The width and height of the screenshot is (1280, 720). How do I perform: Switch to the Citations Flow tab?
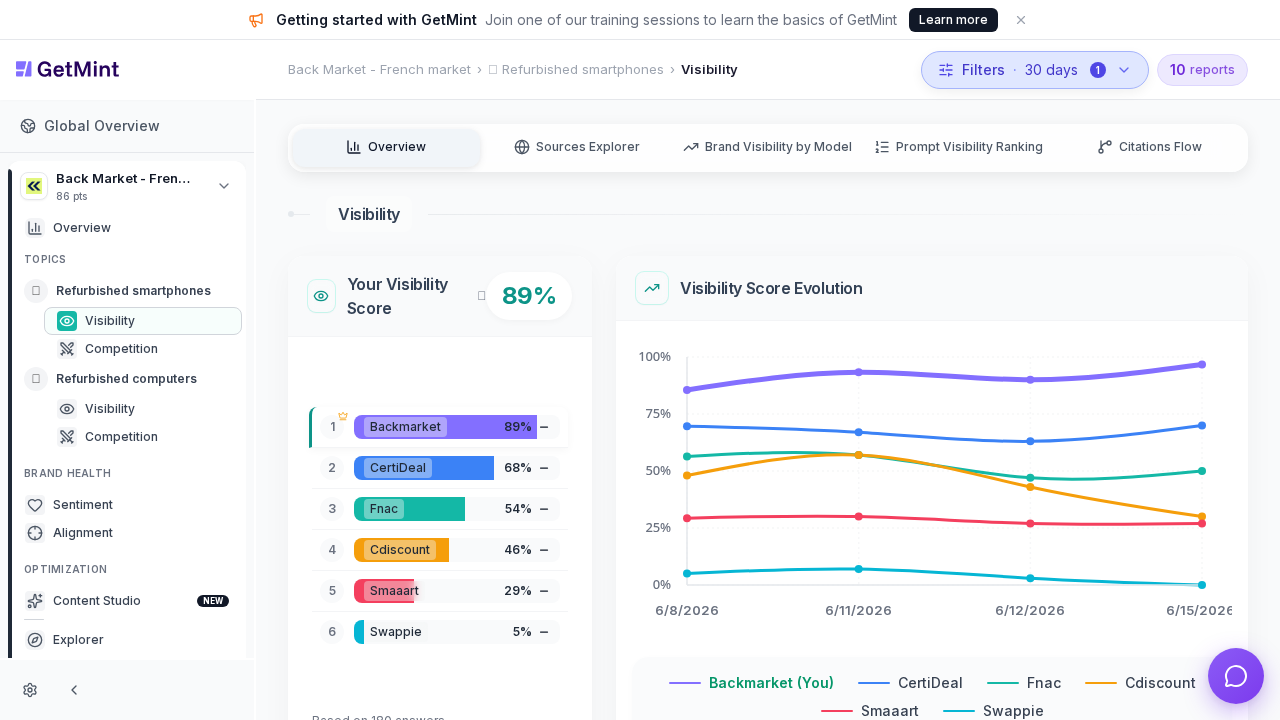(1149, 147)
